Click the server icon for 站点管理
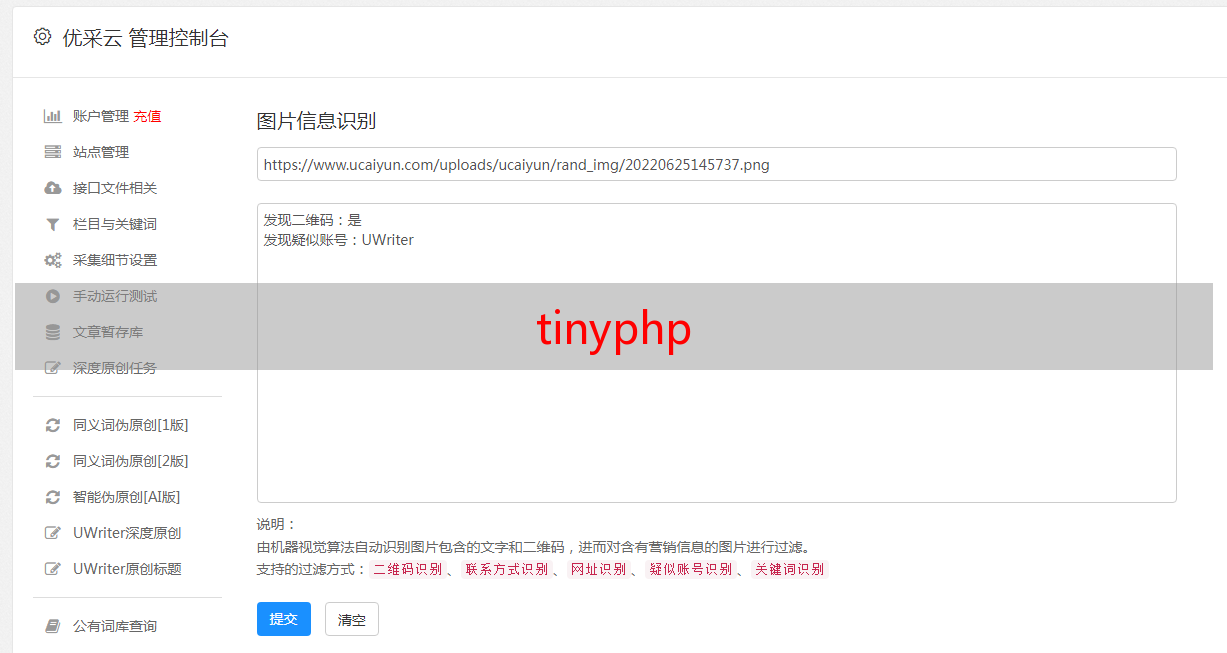 [53, 152]
